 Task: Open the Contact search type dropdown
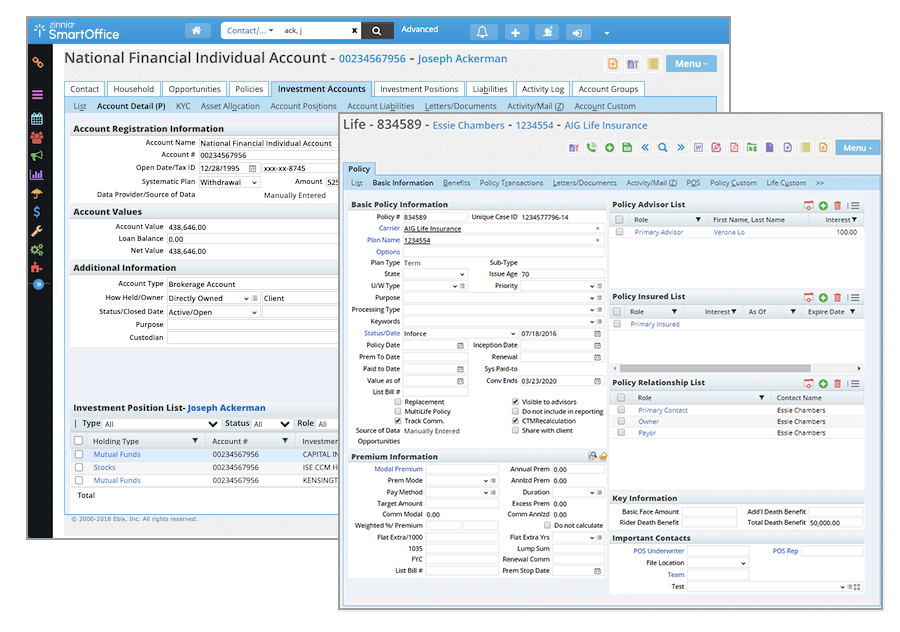(250, 31)
